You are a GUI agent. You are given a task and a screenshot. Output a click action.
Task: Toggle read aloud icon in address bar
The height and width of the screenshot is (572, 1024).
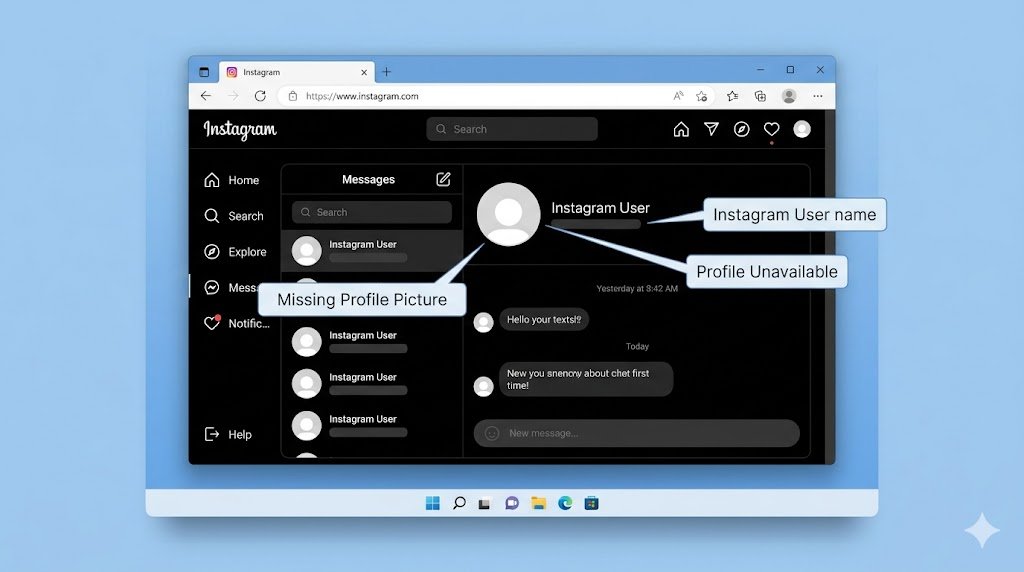678,96
